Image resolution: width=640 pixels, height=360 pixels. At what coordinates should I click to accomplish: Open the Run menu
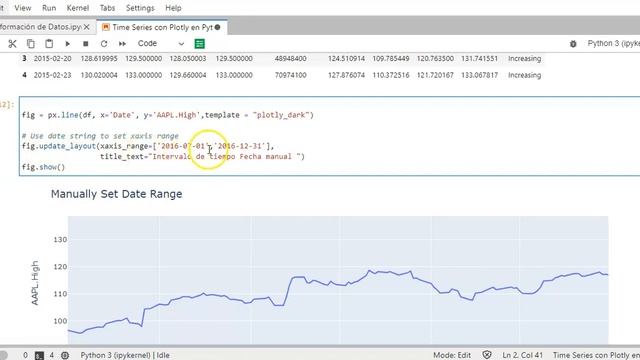[x=49, y=8]
